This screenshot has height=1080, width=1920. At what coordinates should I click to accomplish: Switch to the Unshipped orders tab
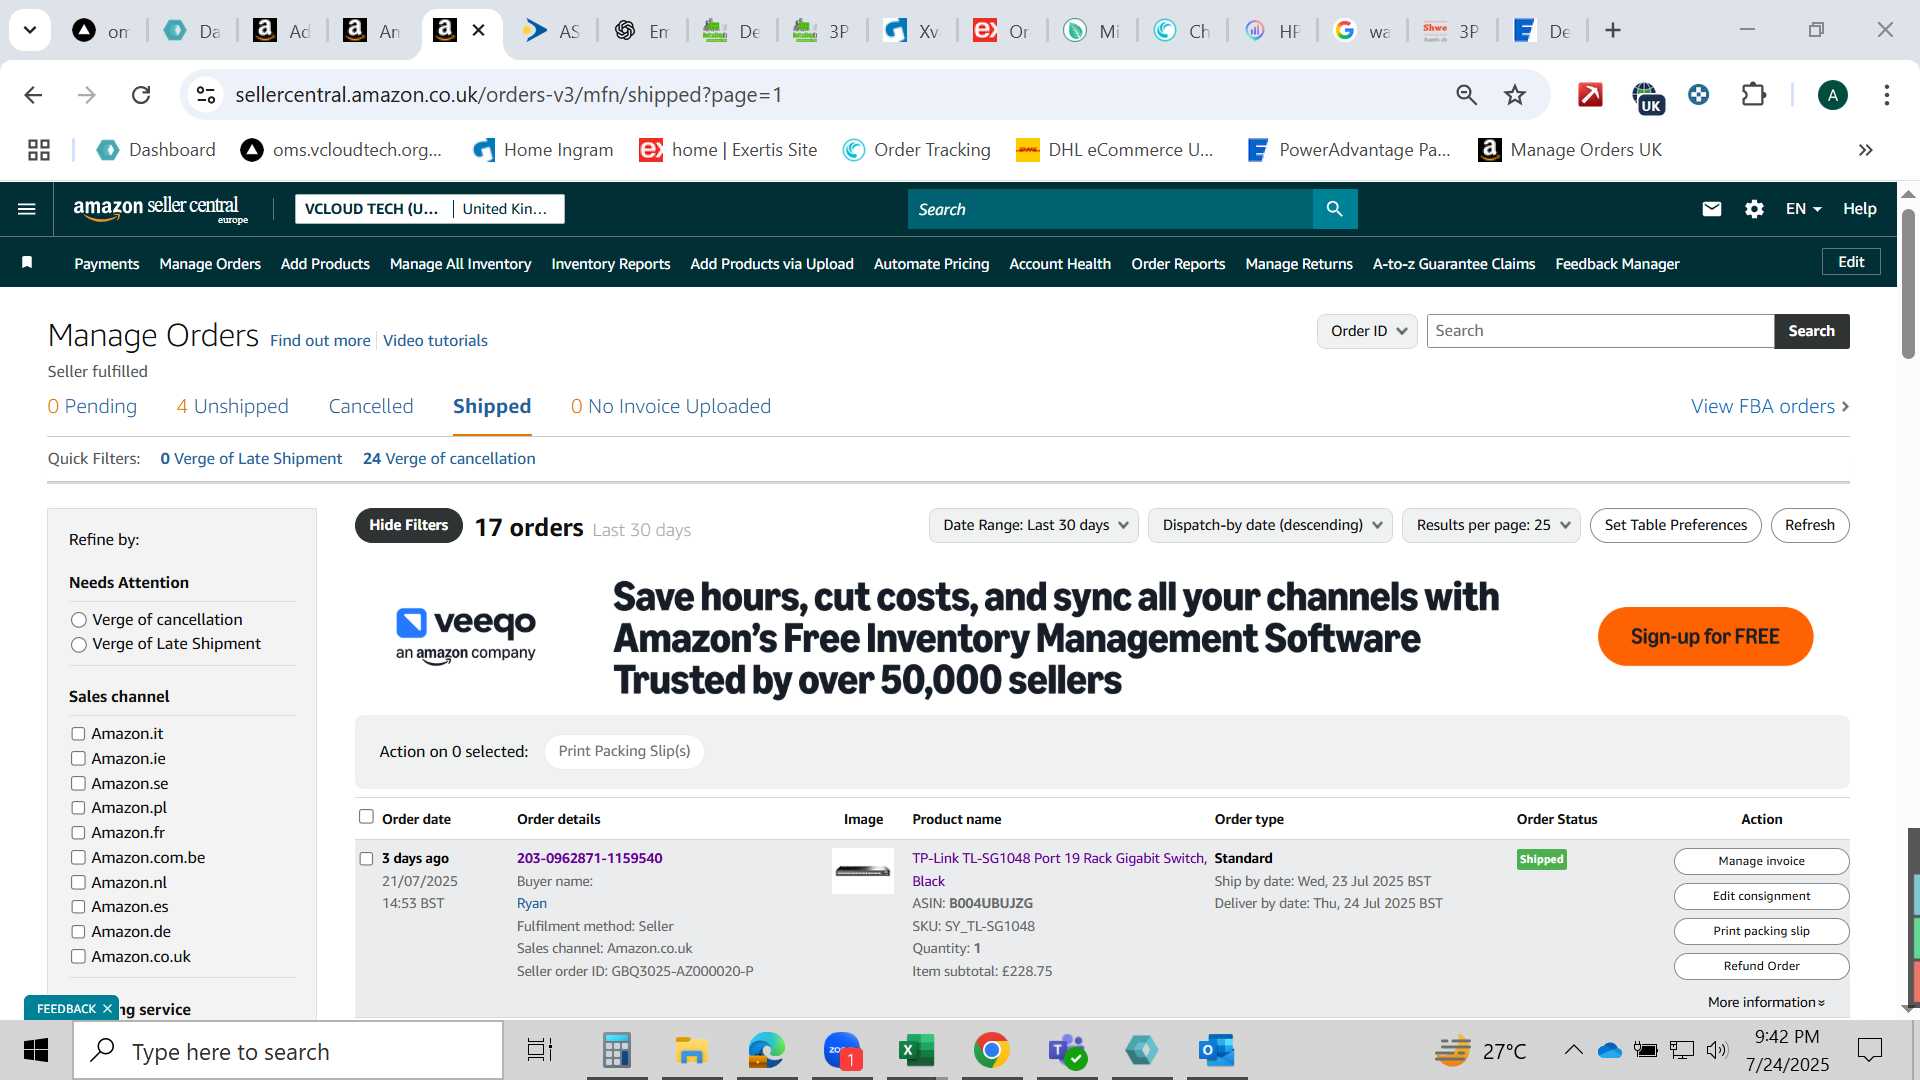point(232,406)
